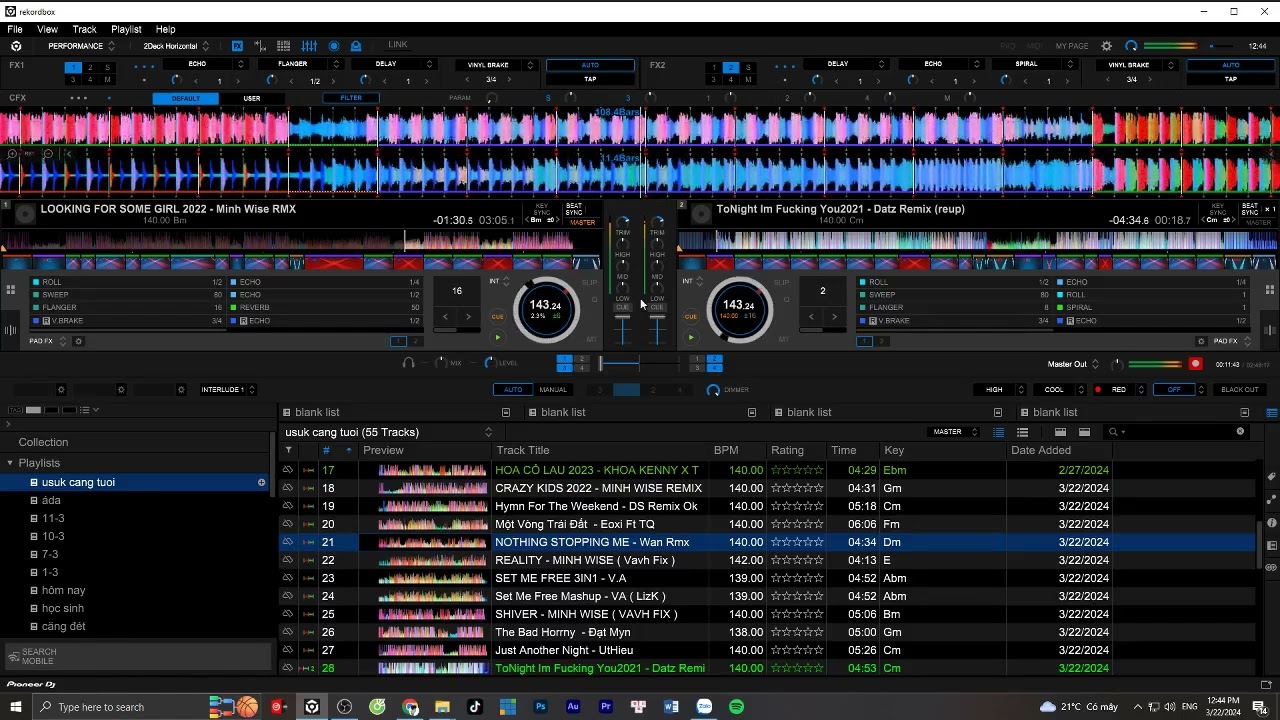This screenshot has height=720, width=1280.
Task: Open the Windows Start menu
Action: (16, 707)
